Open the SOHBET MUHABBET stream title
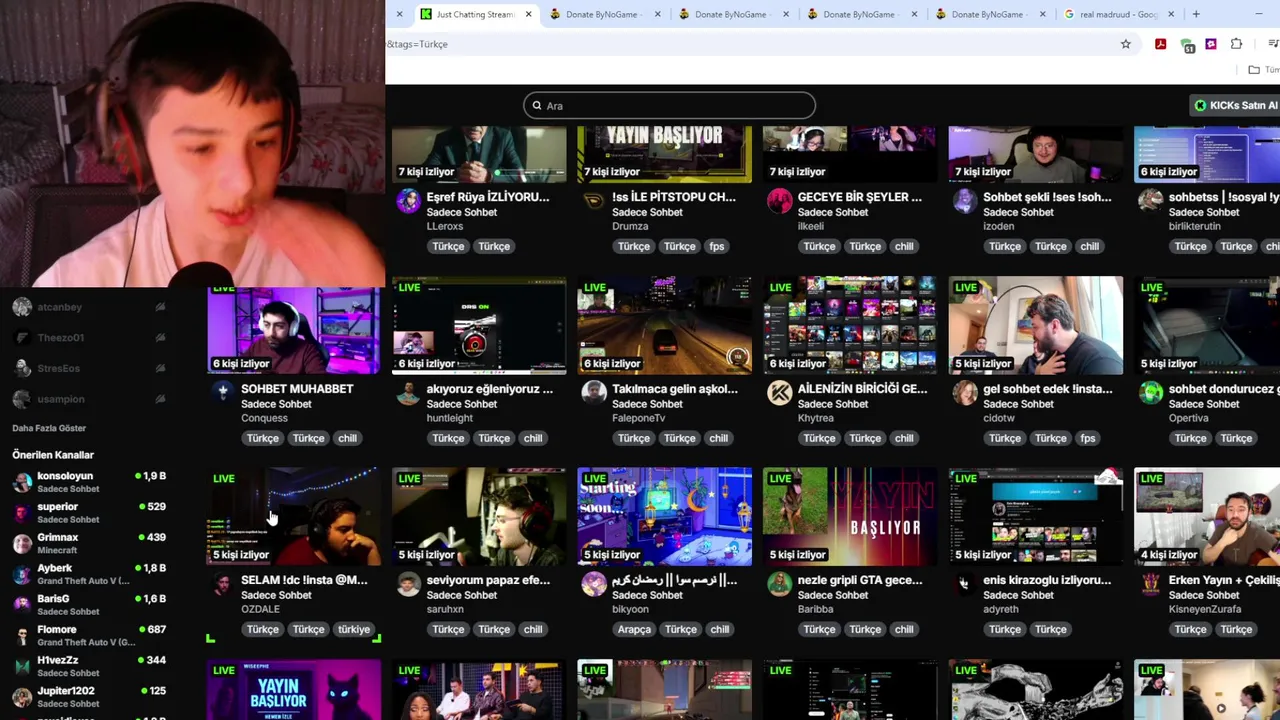The height and width of the screenshot is (720, 1280). [x=297, y=389]
